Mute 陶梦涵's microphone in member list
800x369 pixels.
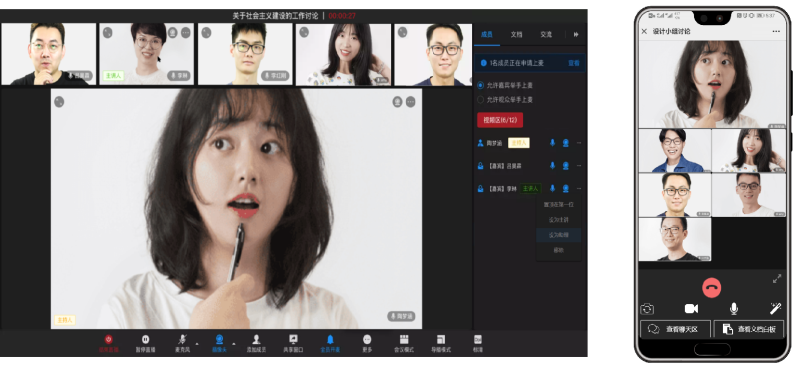pos(552,143)
